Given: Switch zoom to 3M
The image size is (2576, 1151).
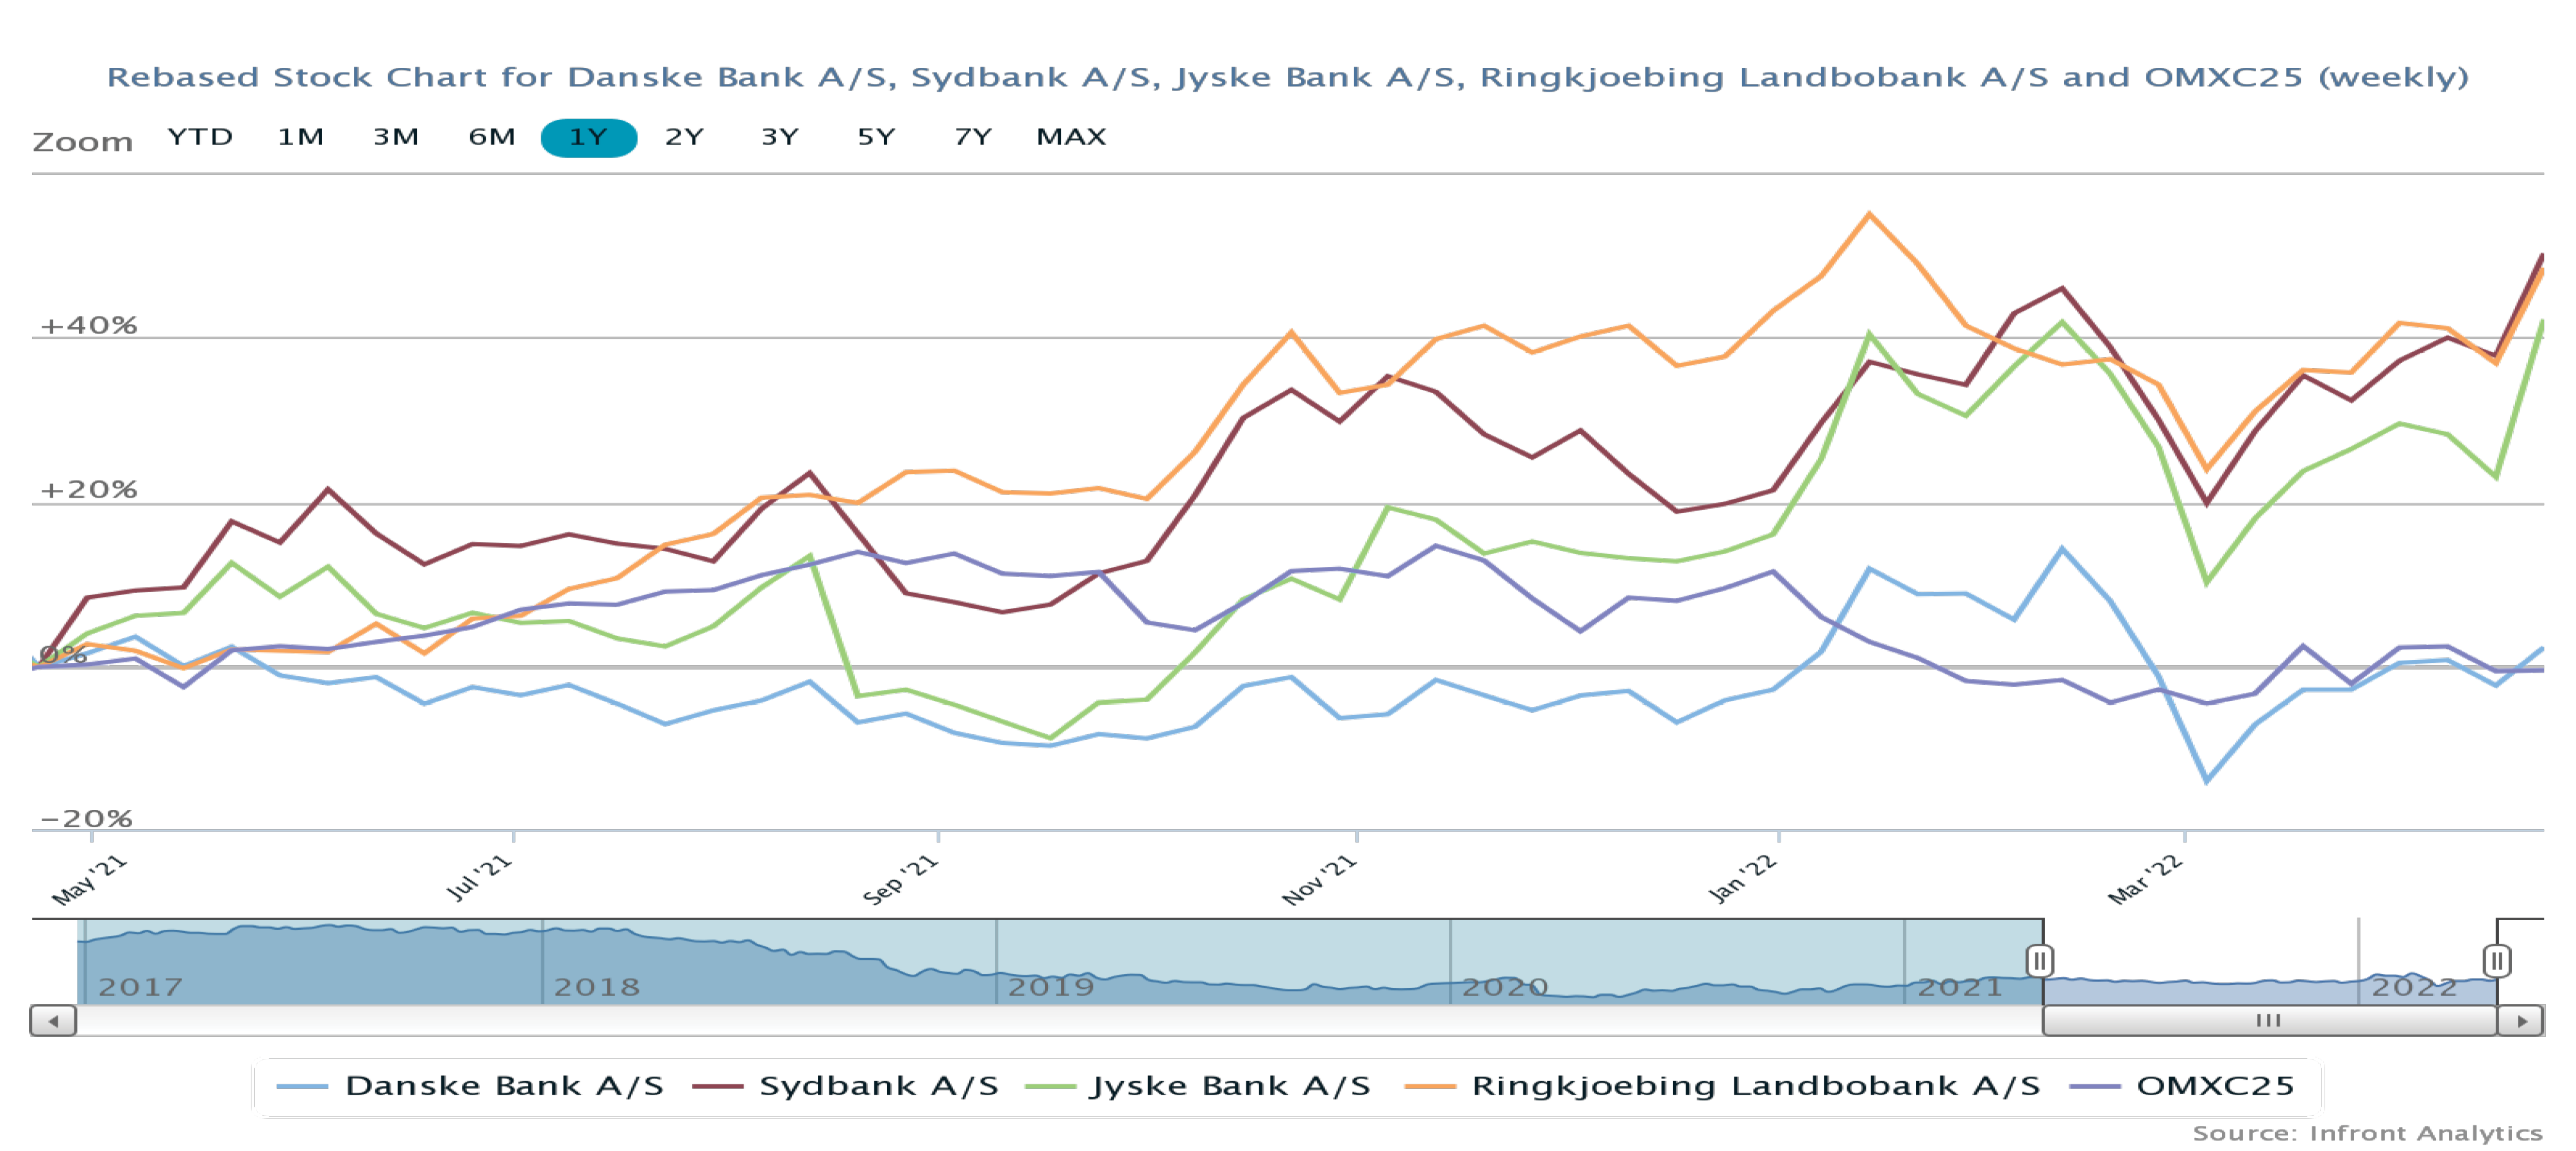Looking at the screenshot, I should [396, 137].
